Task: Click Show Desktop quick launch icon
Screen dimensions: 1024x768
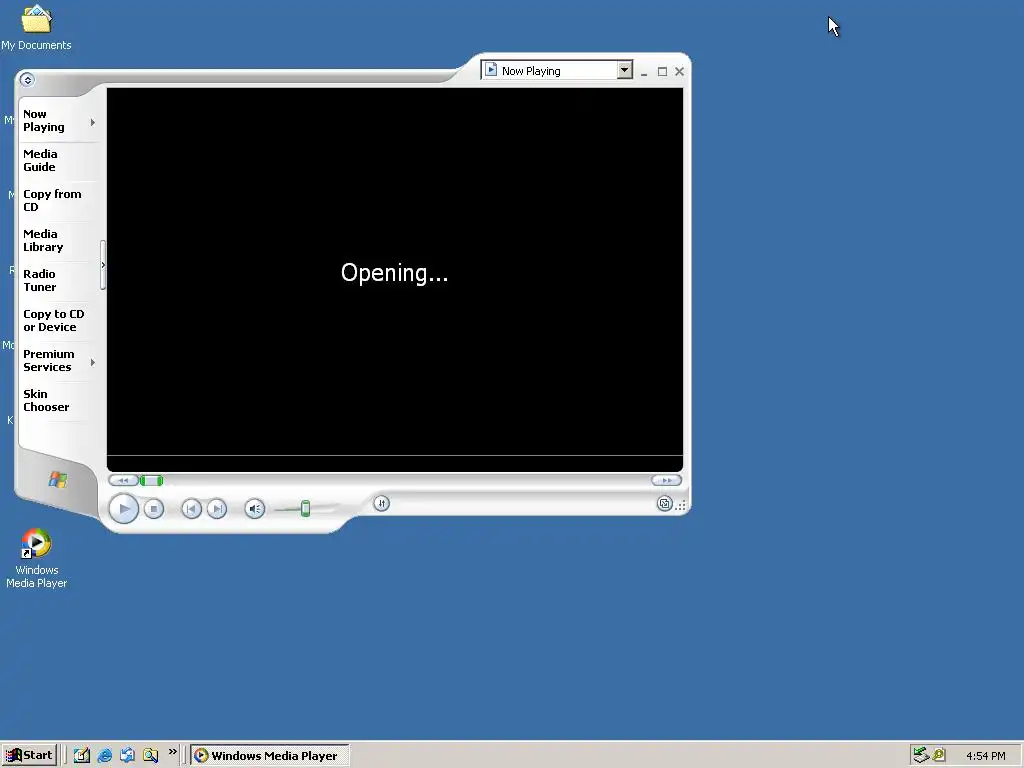Action: tap(82, 756)
